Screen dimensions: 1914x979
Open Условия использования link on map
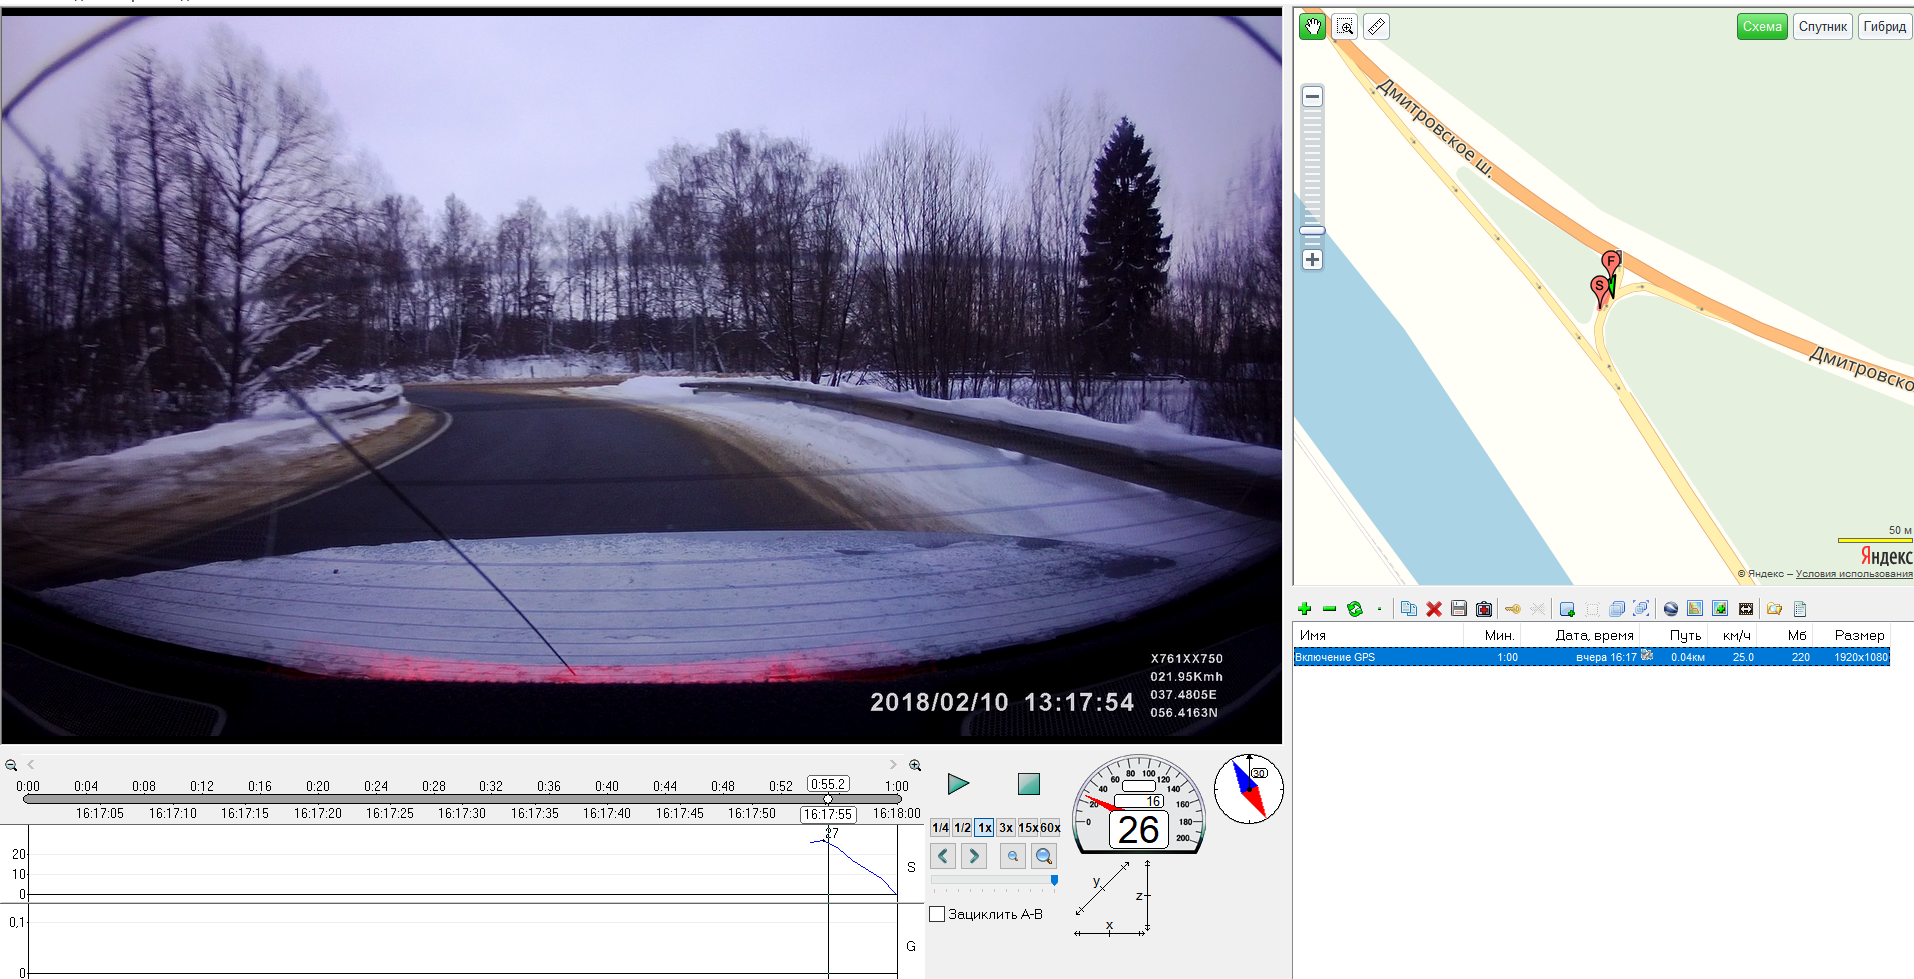point(1853,574)
